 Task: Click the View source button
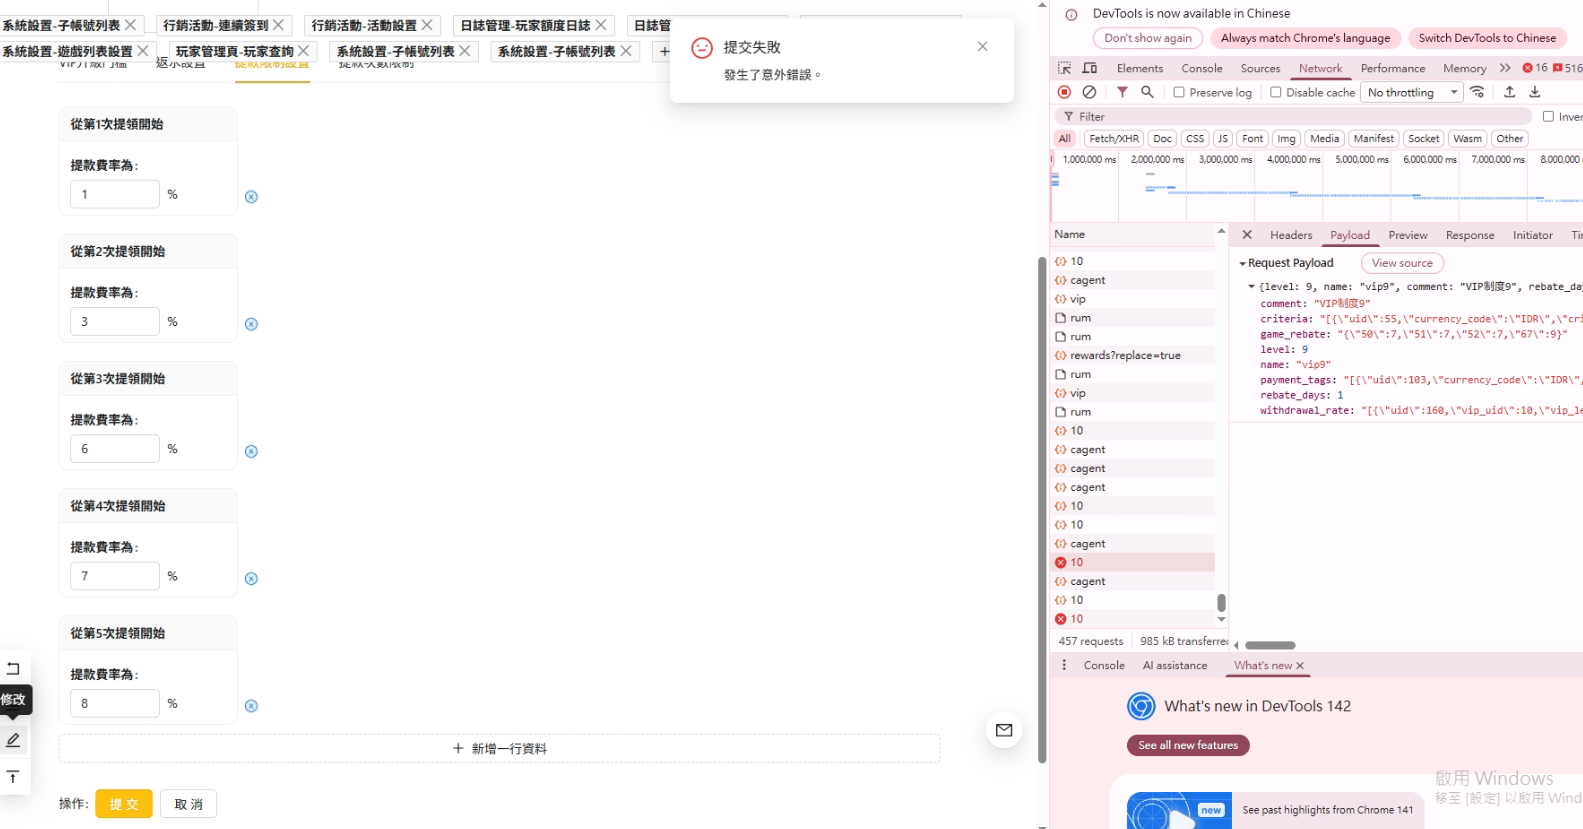[1401, 263]
